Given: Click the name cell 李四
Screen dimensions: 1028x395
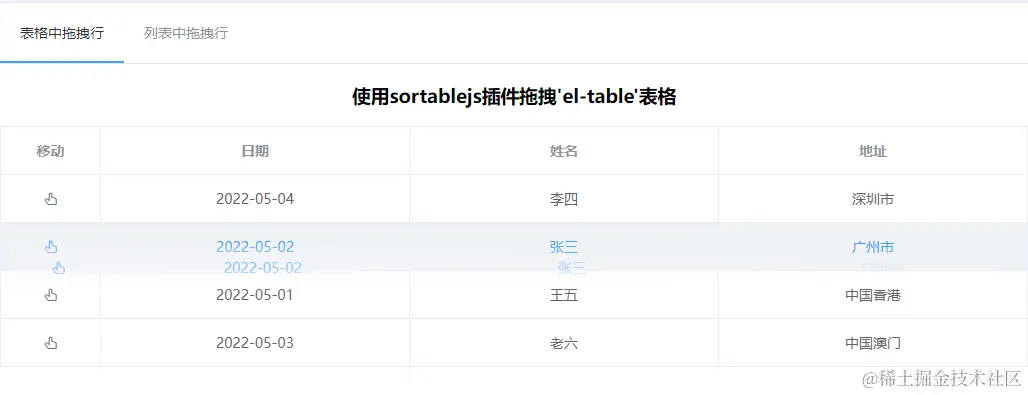Looking at the screenshot, I should point(564,199).
